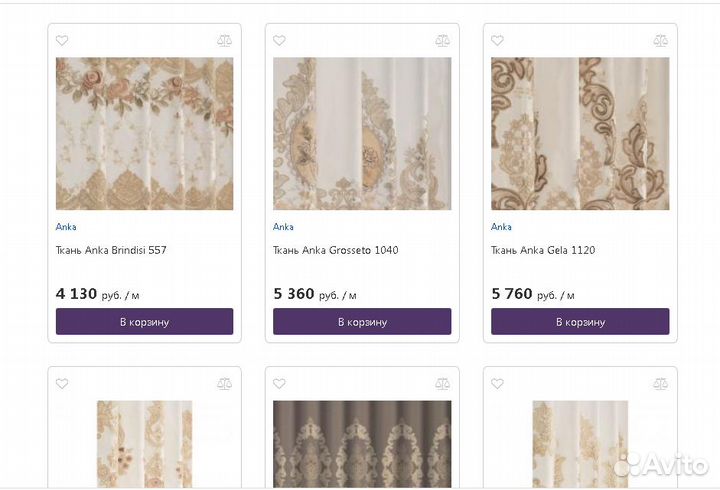View Anka Gela 1120 fabric photo

(x=580, y=133)
